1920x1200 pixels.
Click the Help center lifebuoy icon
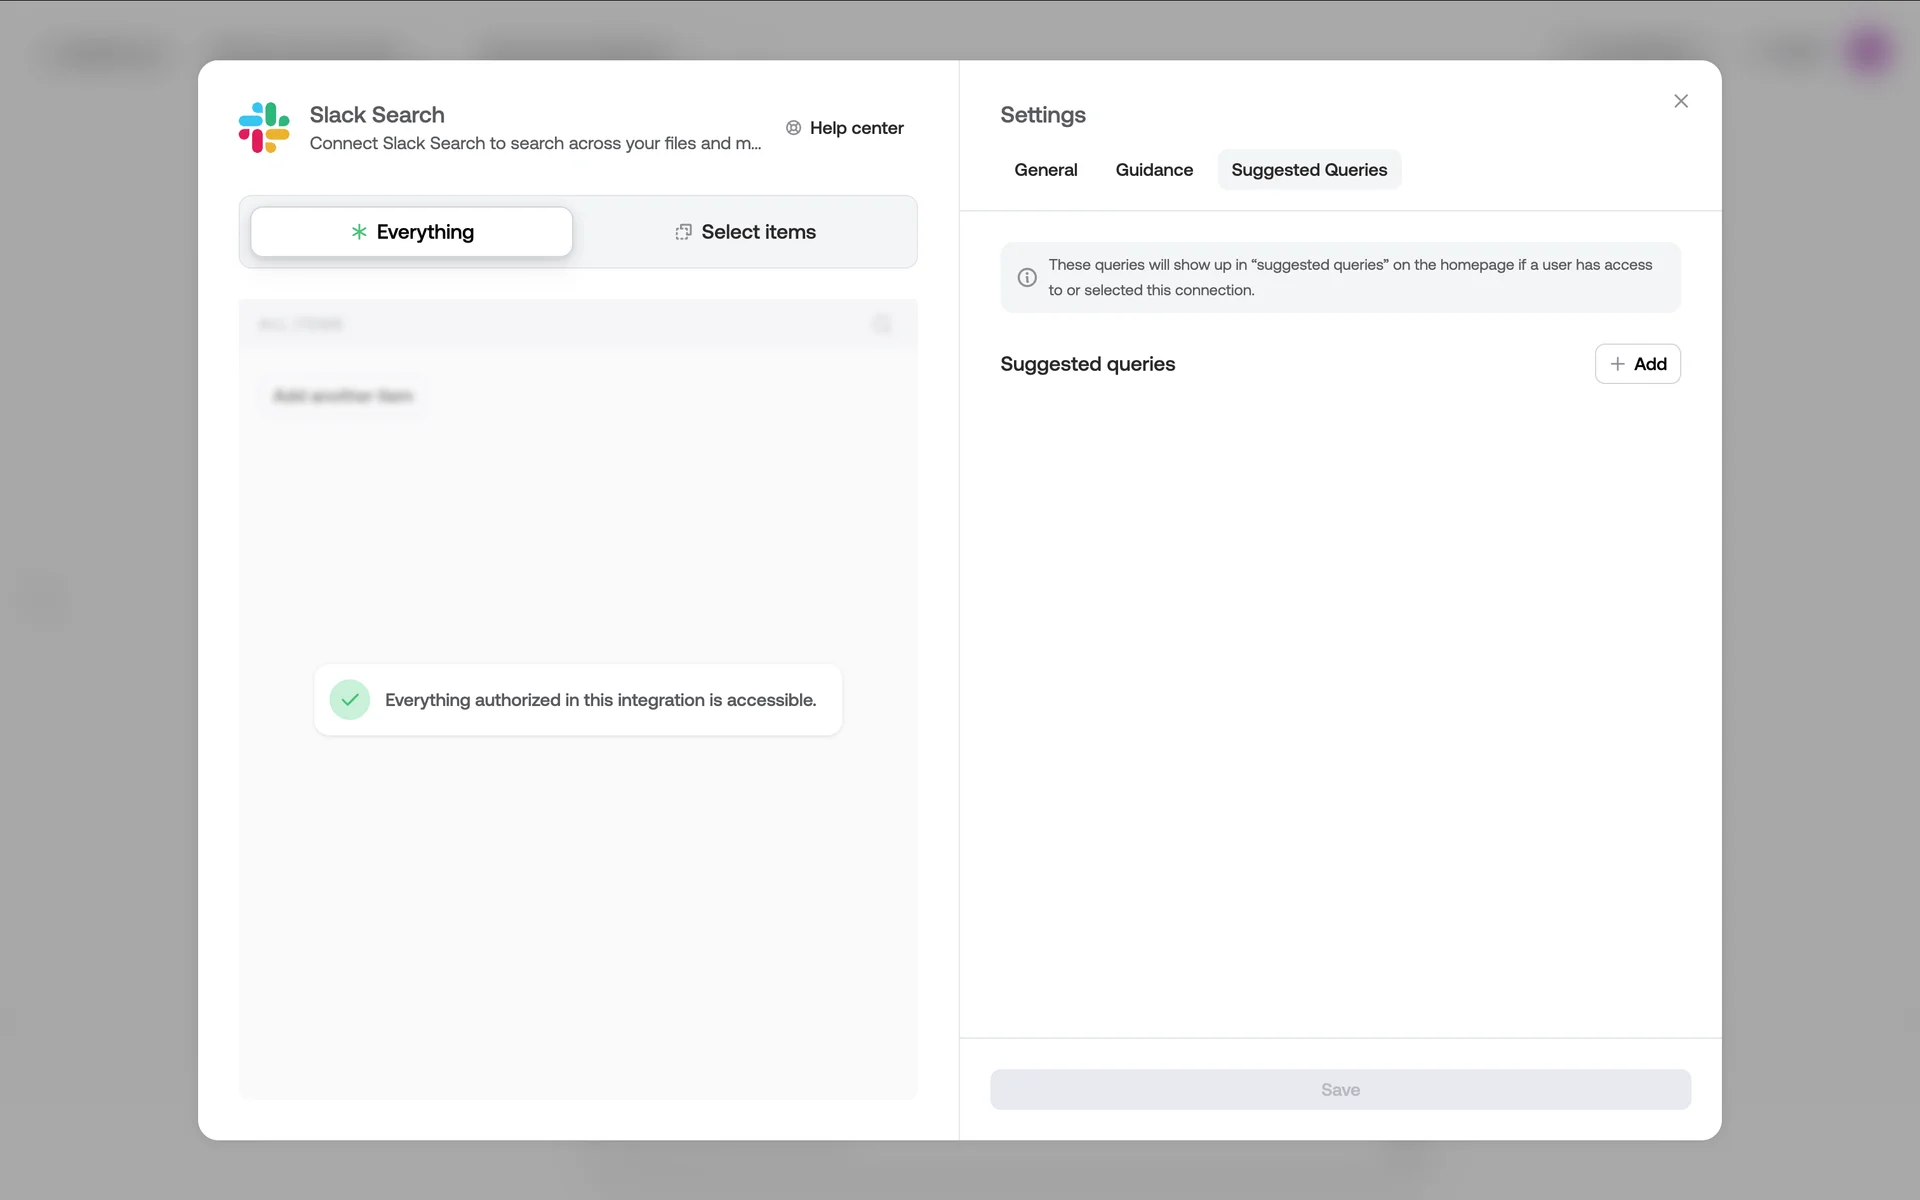(x=793, y=128)
